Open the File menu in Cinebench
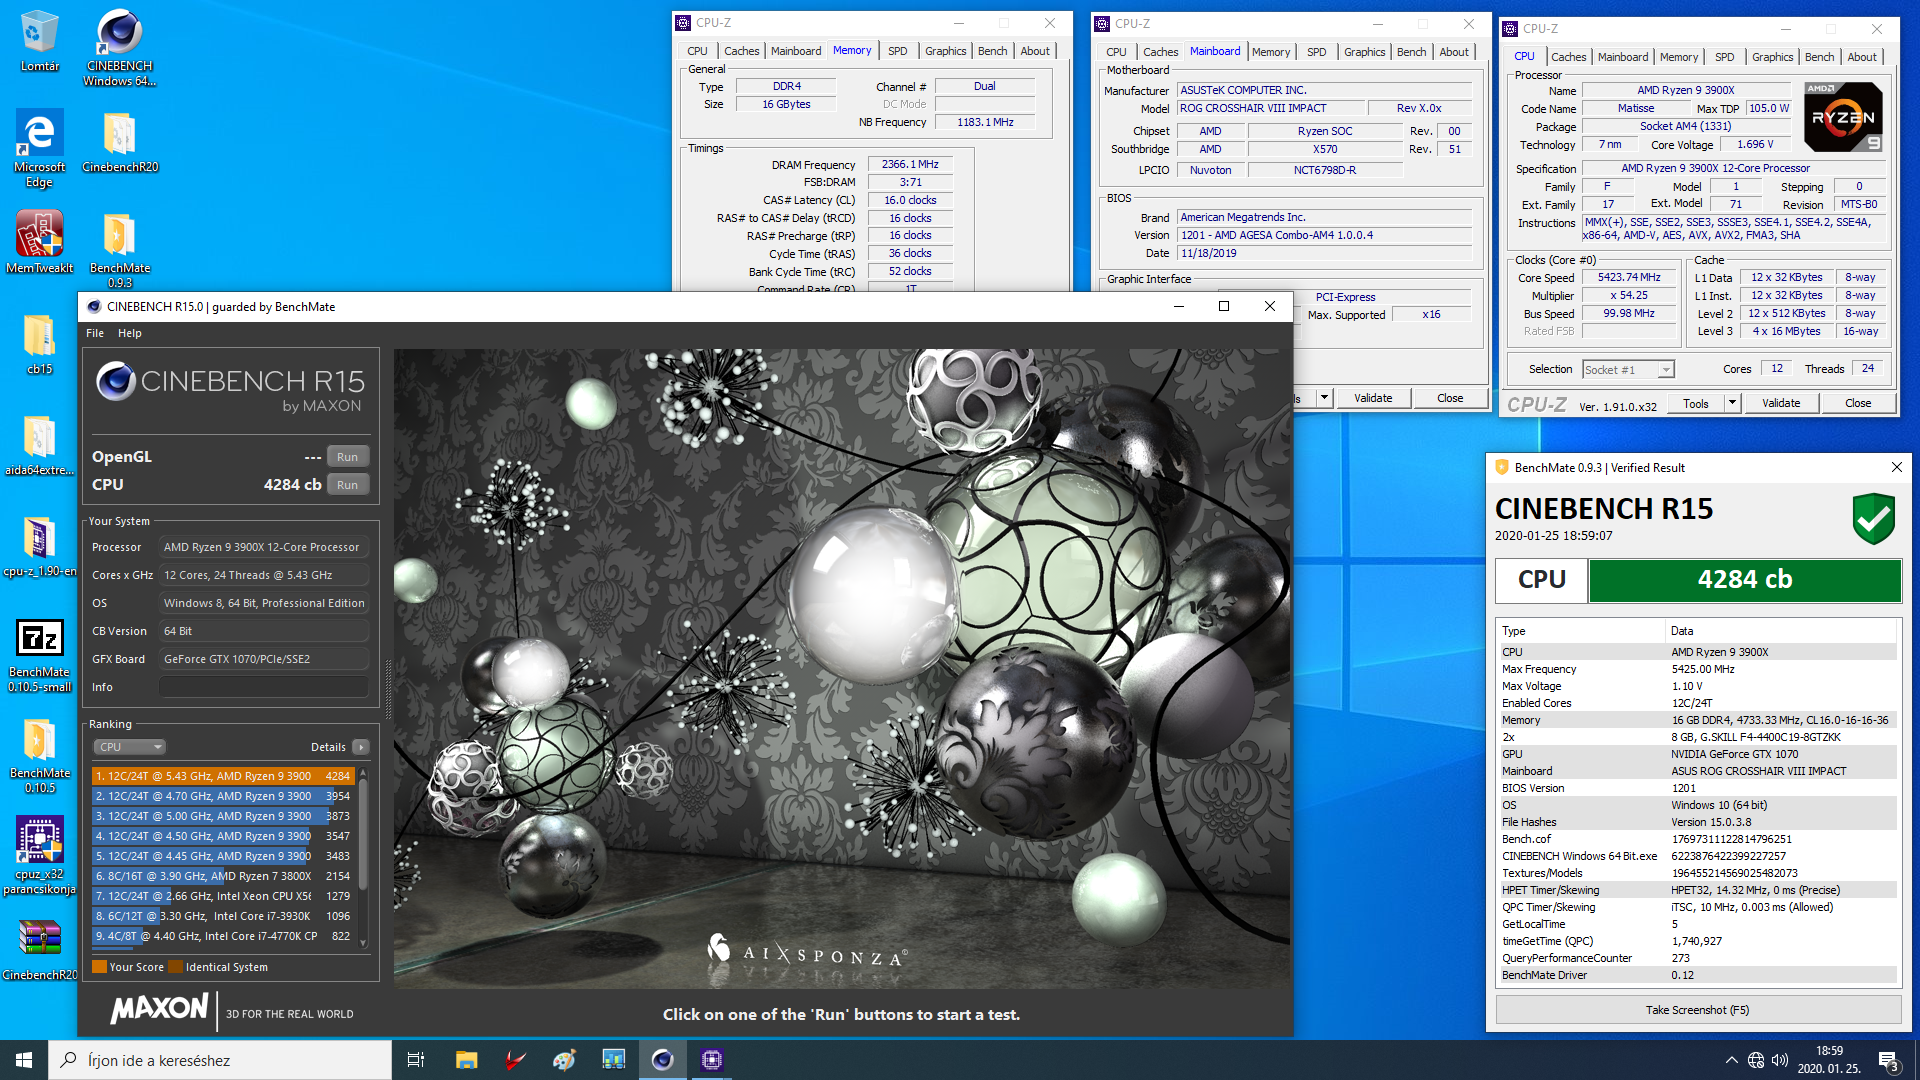Image resolution: width=1920 pixels, height=1080 pixels. [x=95, y=333]
